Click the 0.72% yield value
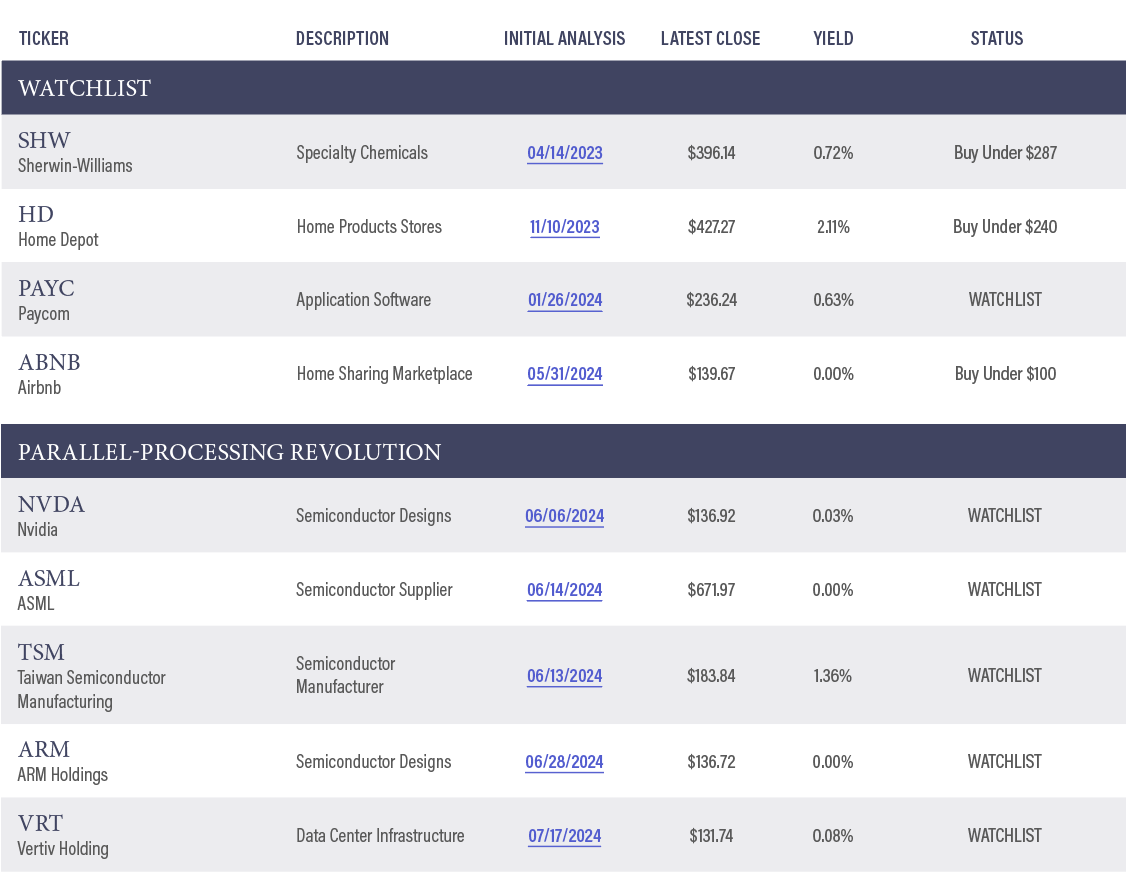This screenshot has width=1126, height=876. coord(833,153)
